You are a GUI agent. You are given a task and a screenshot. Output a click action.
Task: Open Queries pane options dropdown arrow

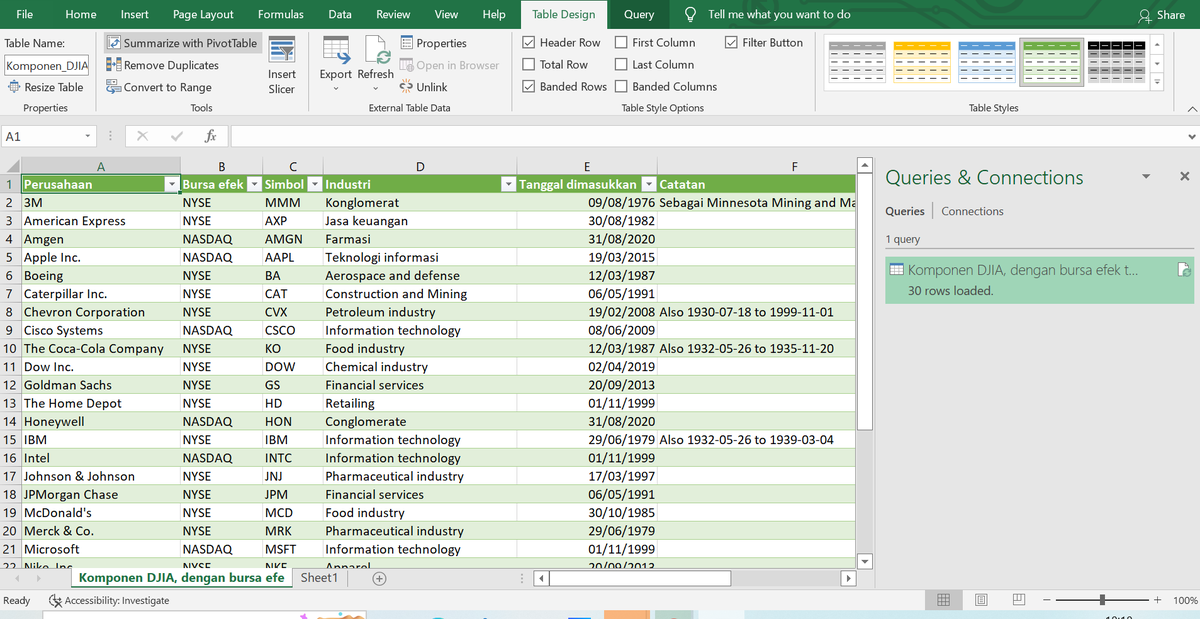[x=1145, y=176]
